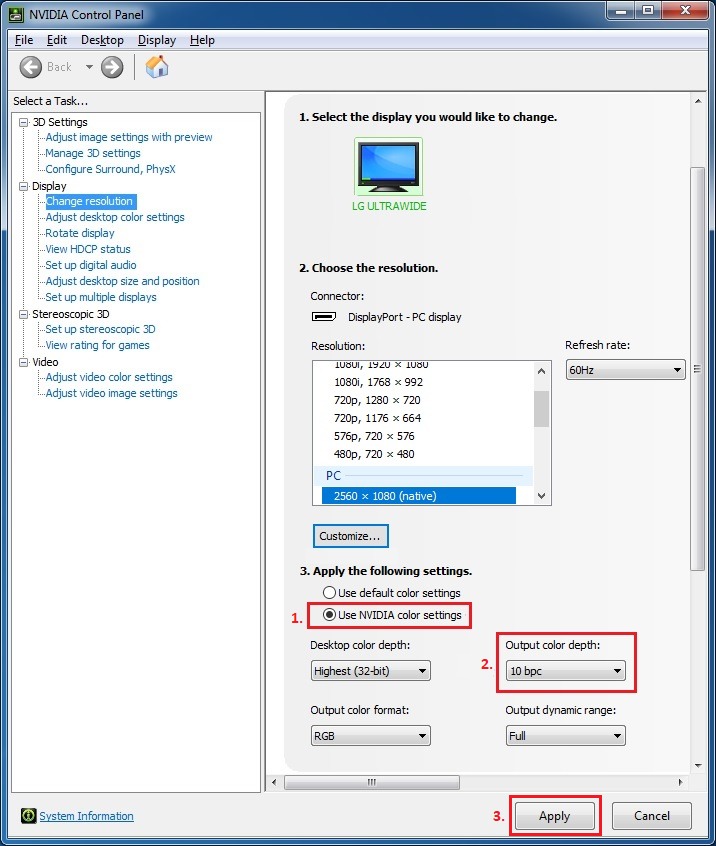Click the System Information icon
The image size is (716, 846).
(x=29, y=816)
